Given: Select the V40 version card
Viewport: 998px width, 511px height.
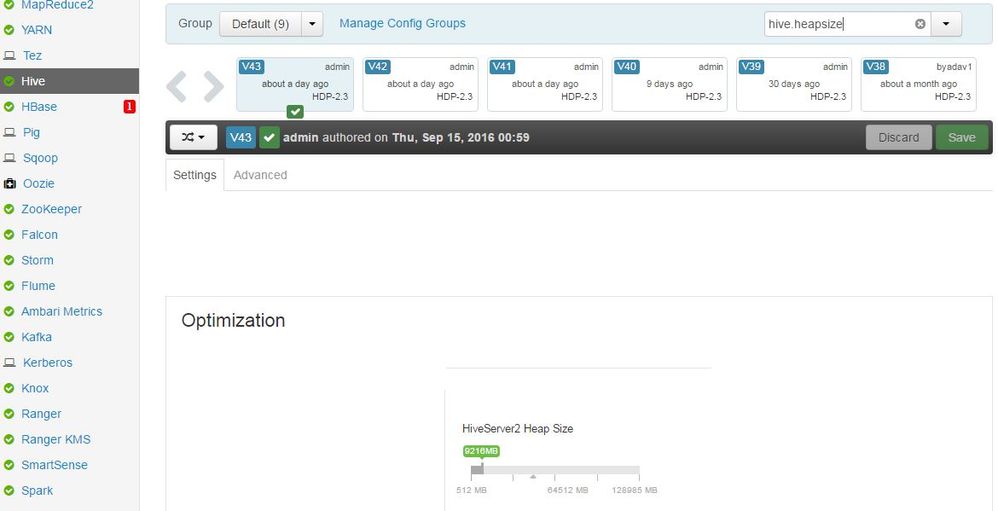Looking at the screenshot, I should coord(670,84).
